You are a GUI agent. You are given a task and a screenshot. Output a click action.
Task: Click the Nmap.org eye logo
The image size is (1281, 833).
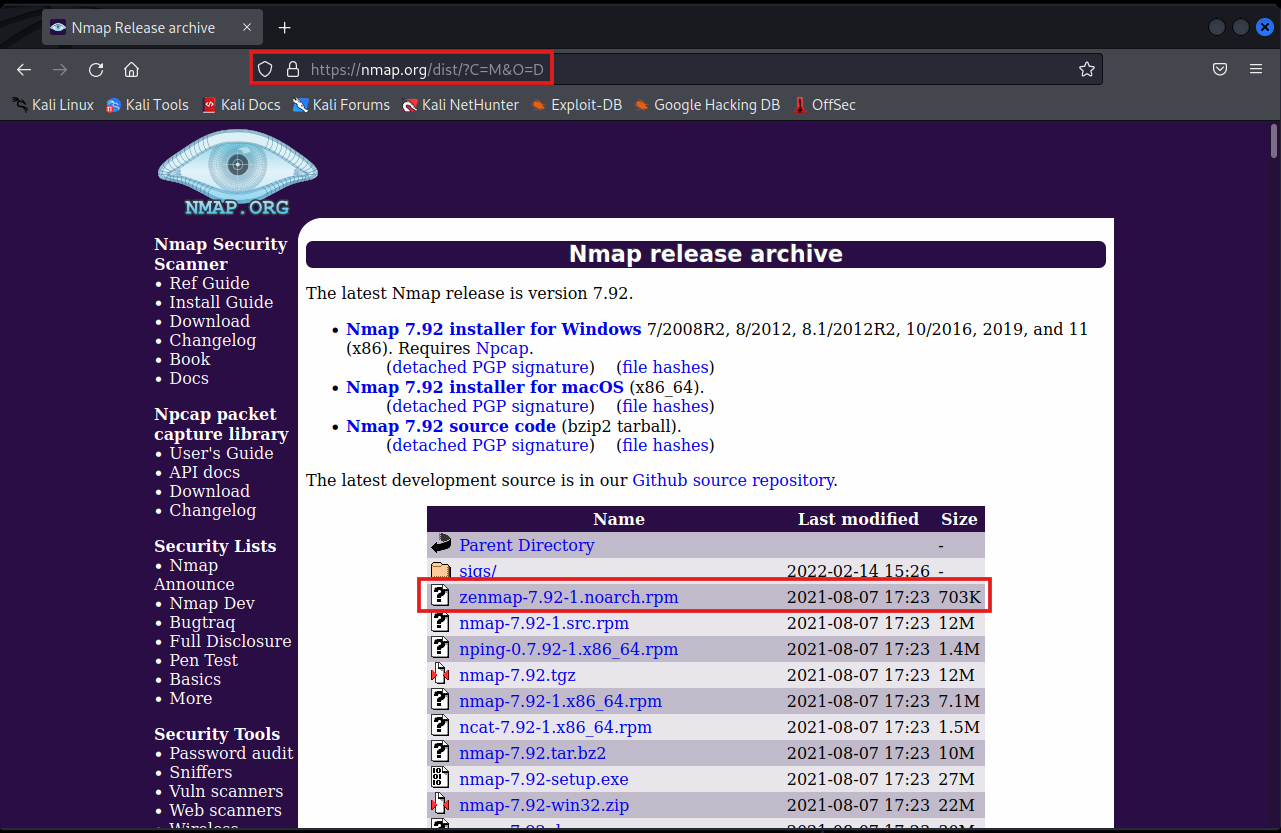pyautogui.click(x=237, y=173)
